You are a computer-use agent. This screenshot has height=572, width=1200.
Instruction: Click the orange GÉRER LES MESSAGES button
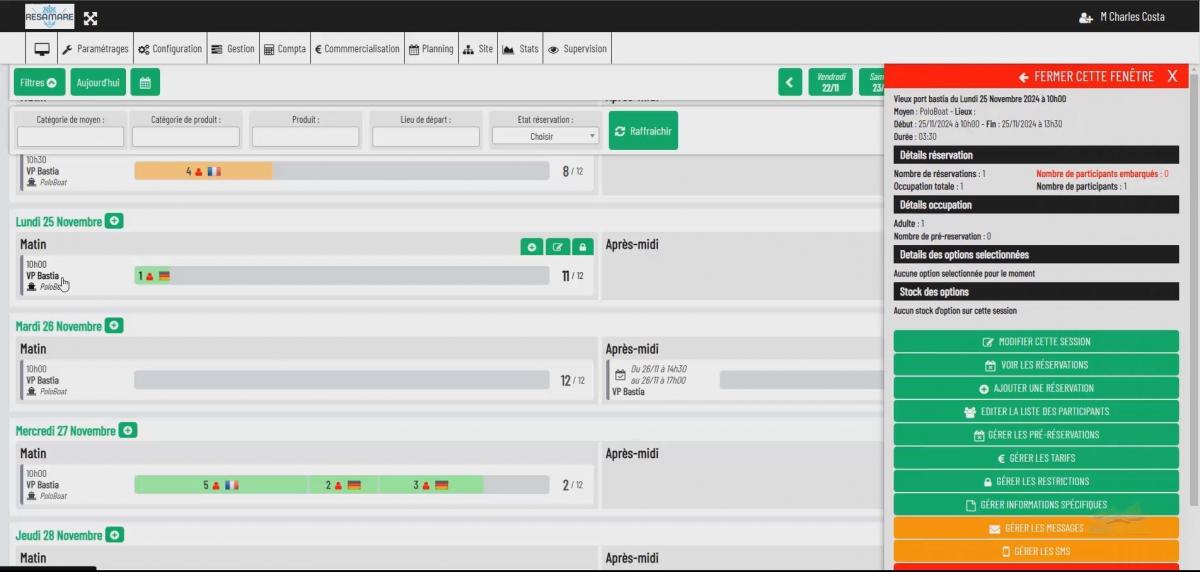pyautogui.click(x=1036, y=528)
